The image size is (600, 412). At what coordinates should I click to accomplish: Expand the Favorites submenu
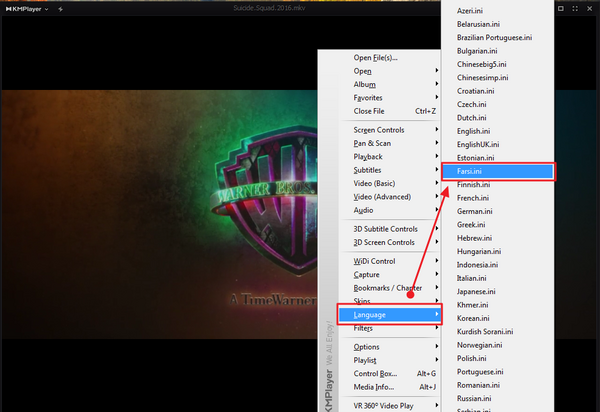point(390,98)
